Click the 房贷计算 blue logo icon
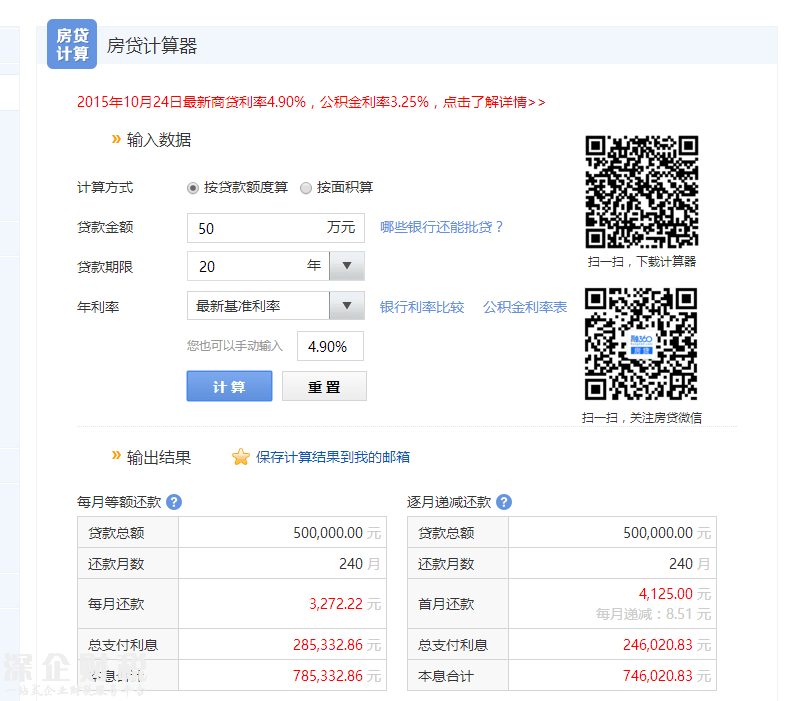Viewport: 785px width, 701px height. coord(72,44)
